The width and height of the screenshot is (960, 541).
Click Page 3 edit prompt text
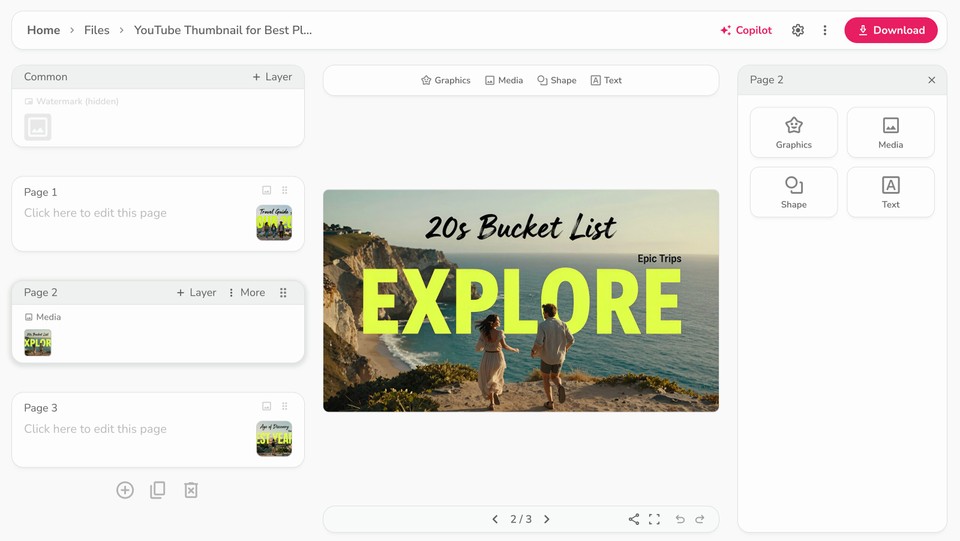(95, 429)
